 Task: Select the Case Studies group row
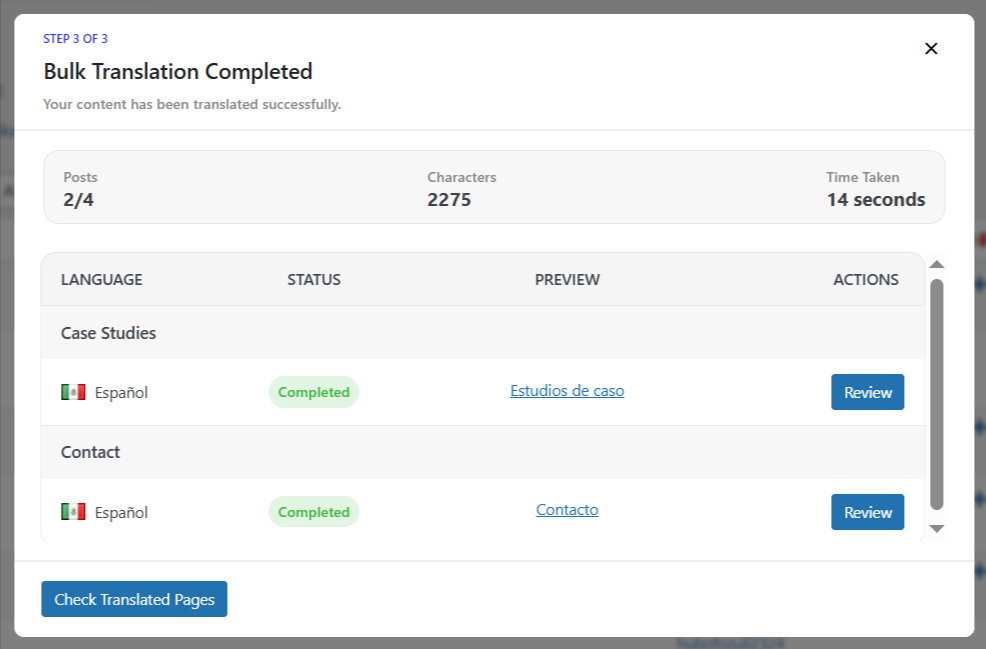108,333
